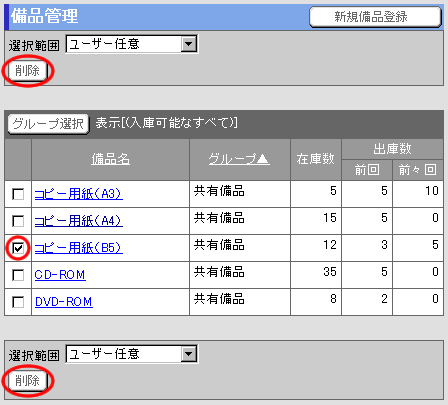Tick the DVD-ROM row checkbox
The height and width of the screenshot is (405, 448).
(x=18, y=302)
